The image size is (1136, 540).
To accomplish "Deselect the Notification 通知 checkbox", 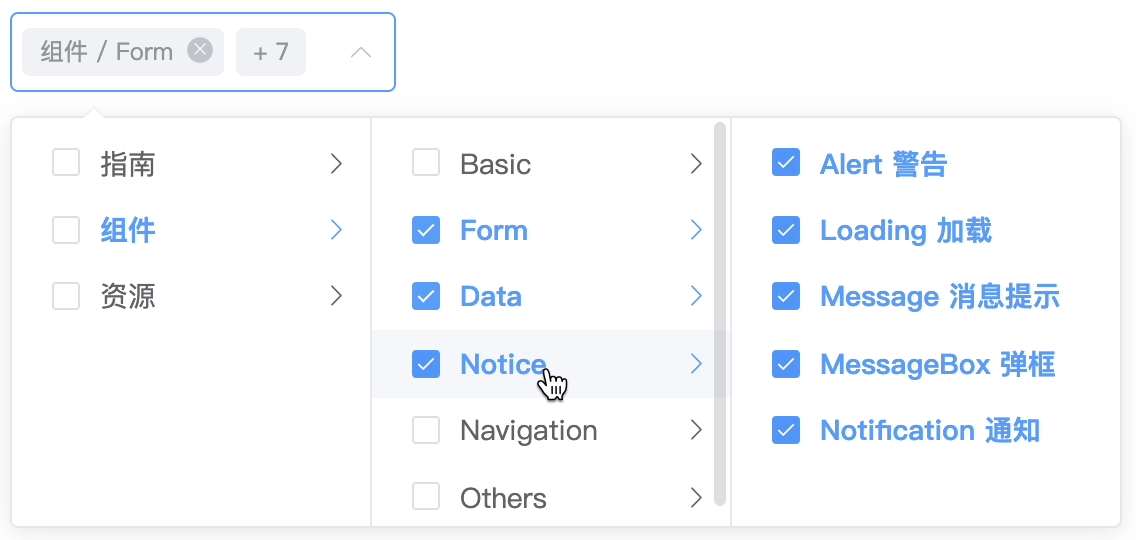I will click(x=786, y=430).
